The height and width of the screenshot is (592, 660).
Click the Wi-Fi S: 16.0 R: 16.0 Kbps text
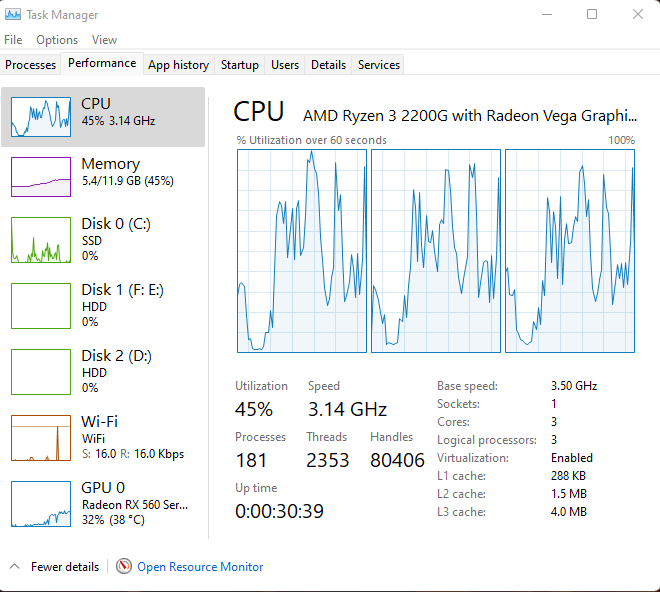click(x=133, y=454)
